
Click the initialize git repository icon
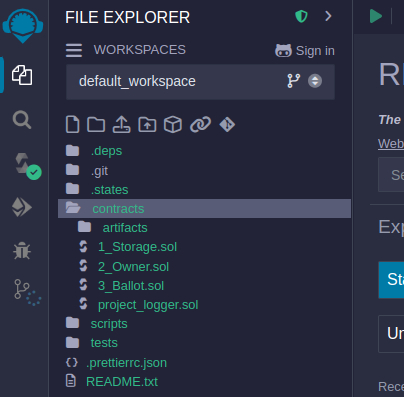227,125
